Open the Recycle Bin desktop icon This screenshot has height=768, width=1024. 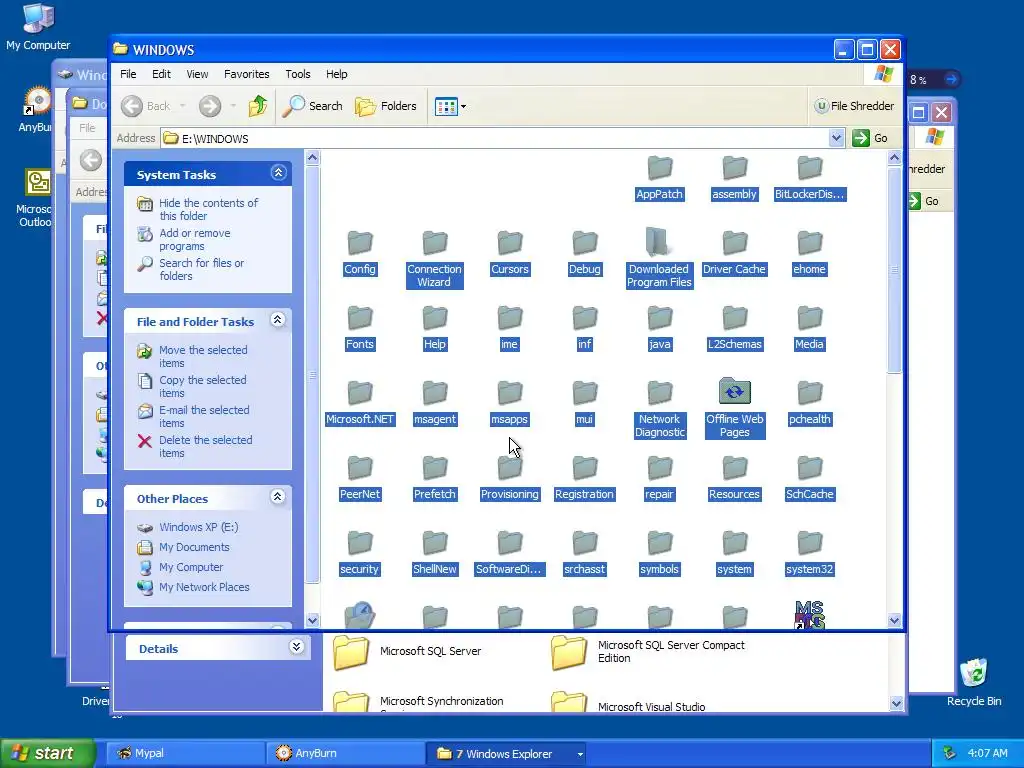[x=974, y=682]
